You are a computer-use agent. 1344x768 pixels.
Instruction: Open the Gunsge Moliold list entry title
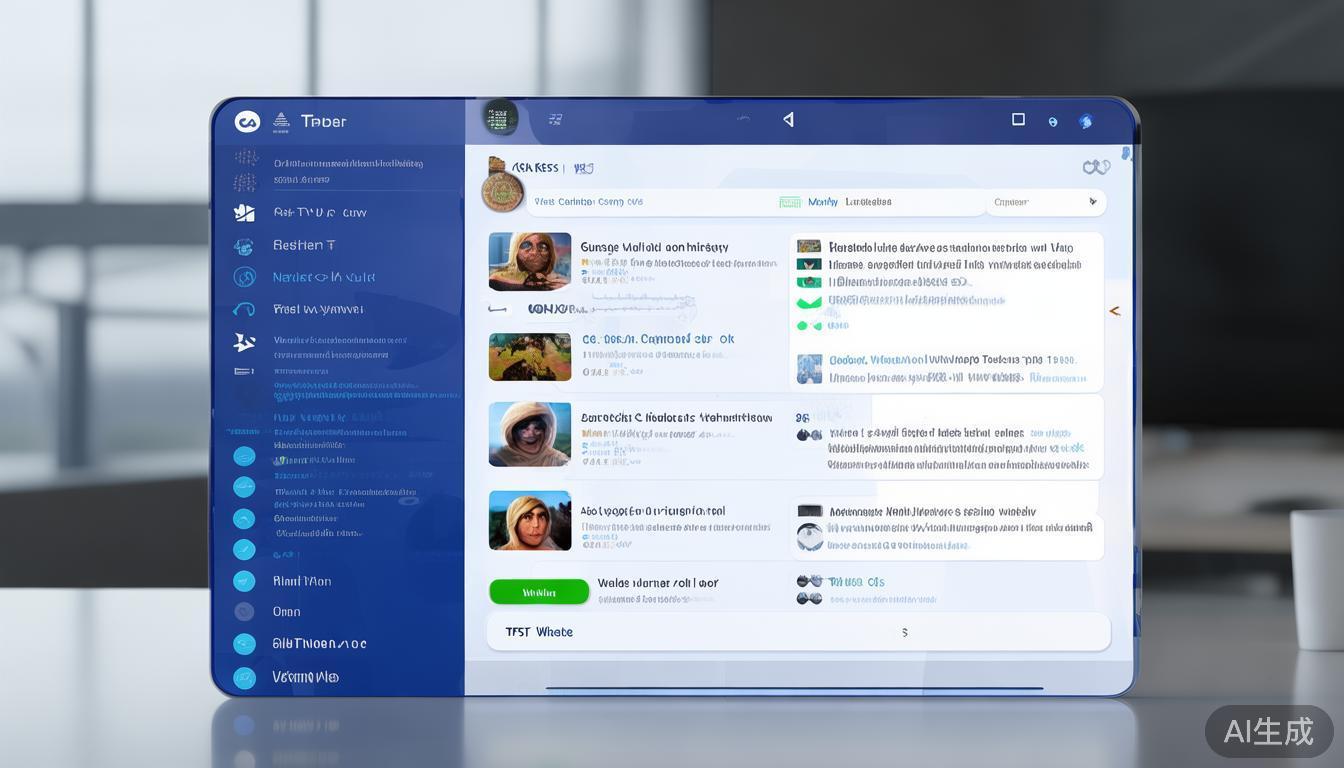tap(654, 247)
